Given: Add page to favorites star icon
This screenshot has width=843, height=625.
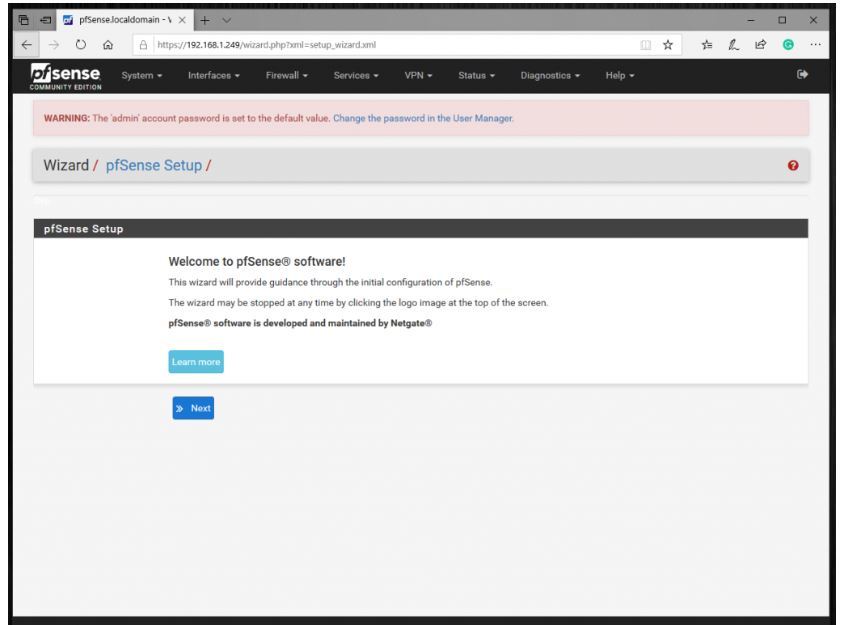Looking at the screenshot, I should click(x=668, y=45).
